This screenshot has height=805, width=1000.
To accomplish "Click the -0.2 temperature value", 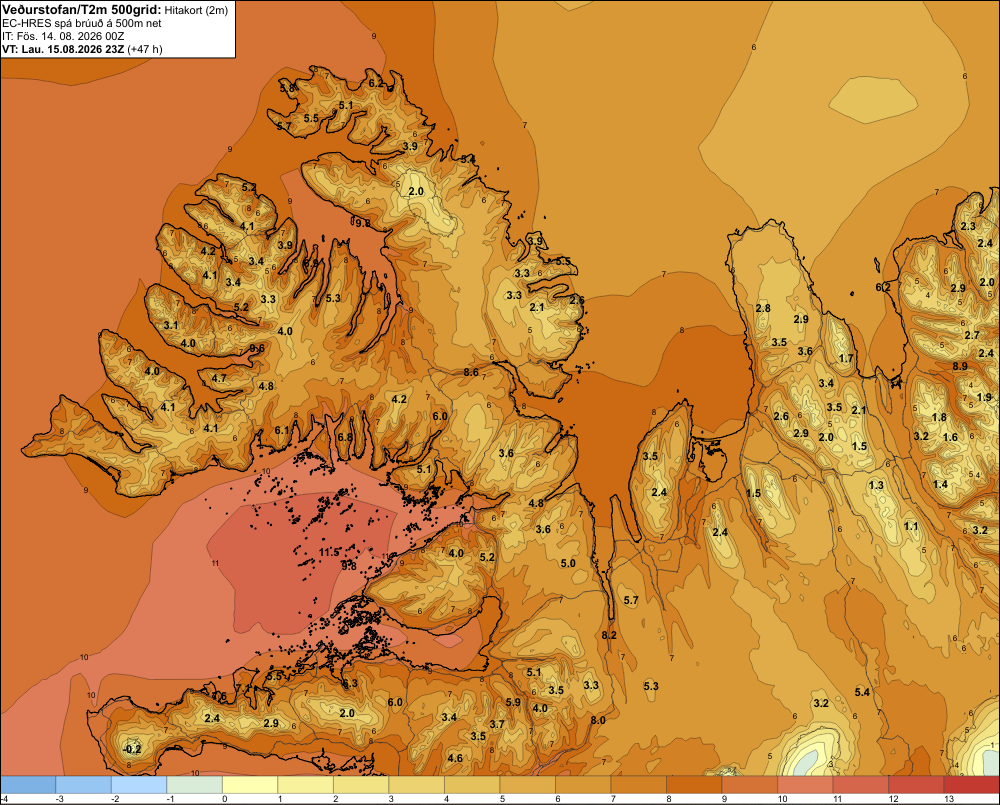I will tap(131, 749).
